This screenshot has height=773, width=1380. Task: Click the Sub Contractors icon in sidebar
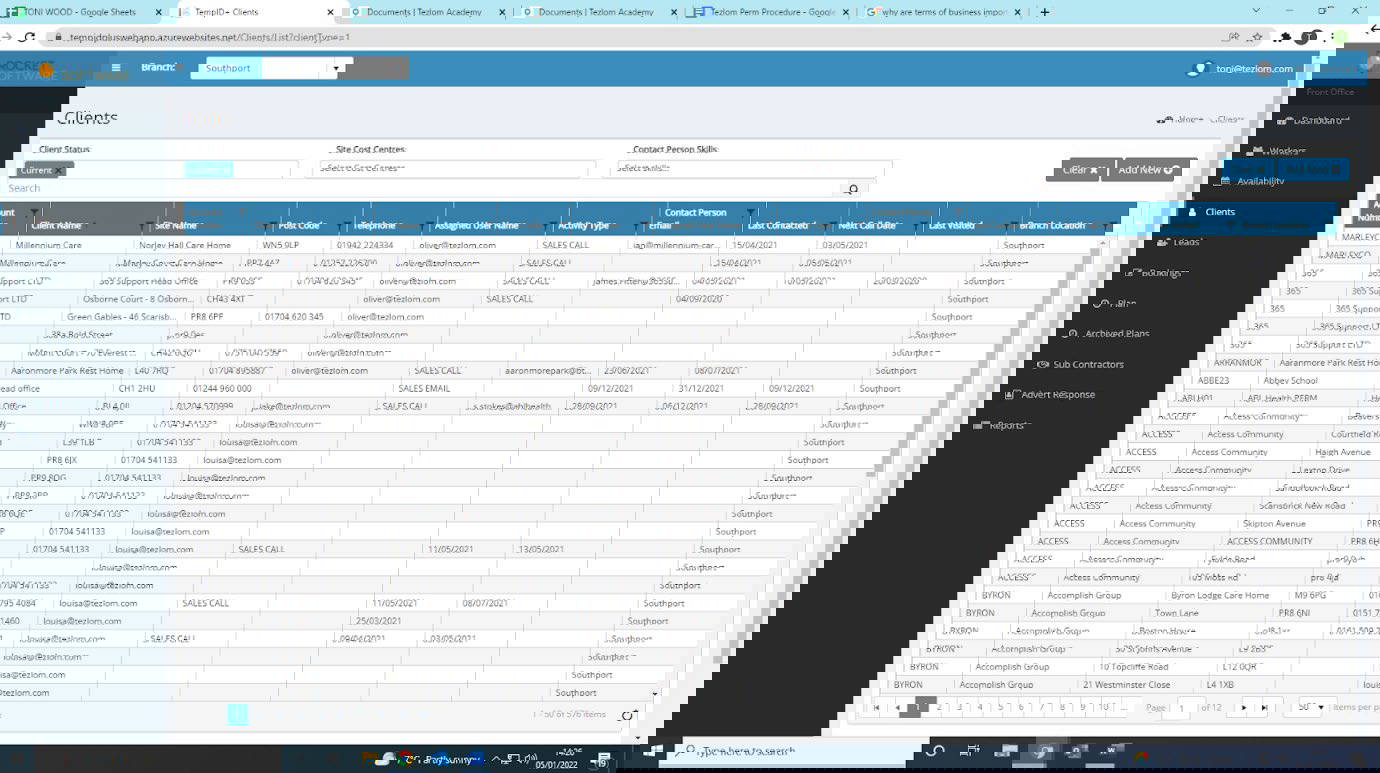click(x=1043, y=365)
